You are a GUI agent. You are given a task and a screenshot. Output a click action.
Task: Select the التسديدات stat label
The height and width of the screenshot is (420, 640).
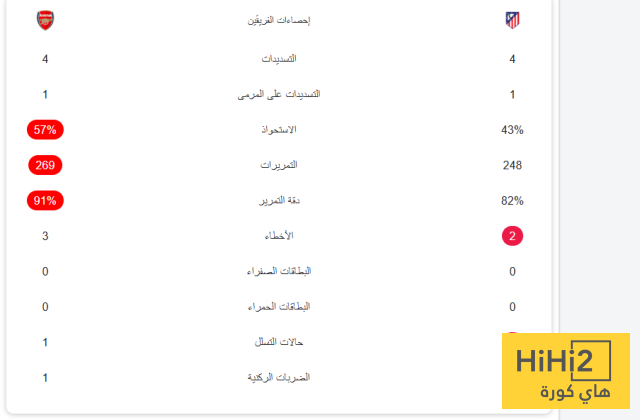click(279, 59)
